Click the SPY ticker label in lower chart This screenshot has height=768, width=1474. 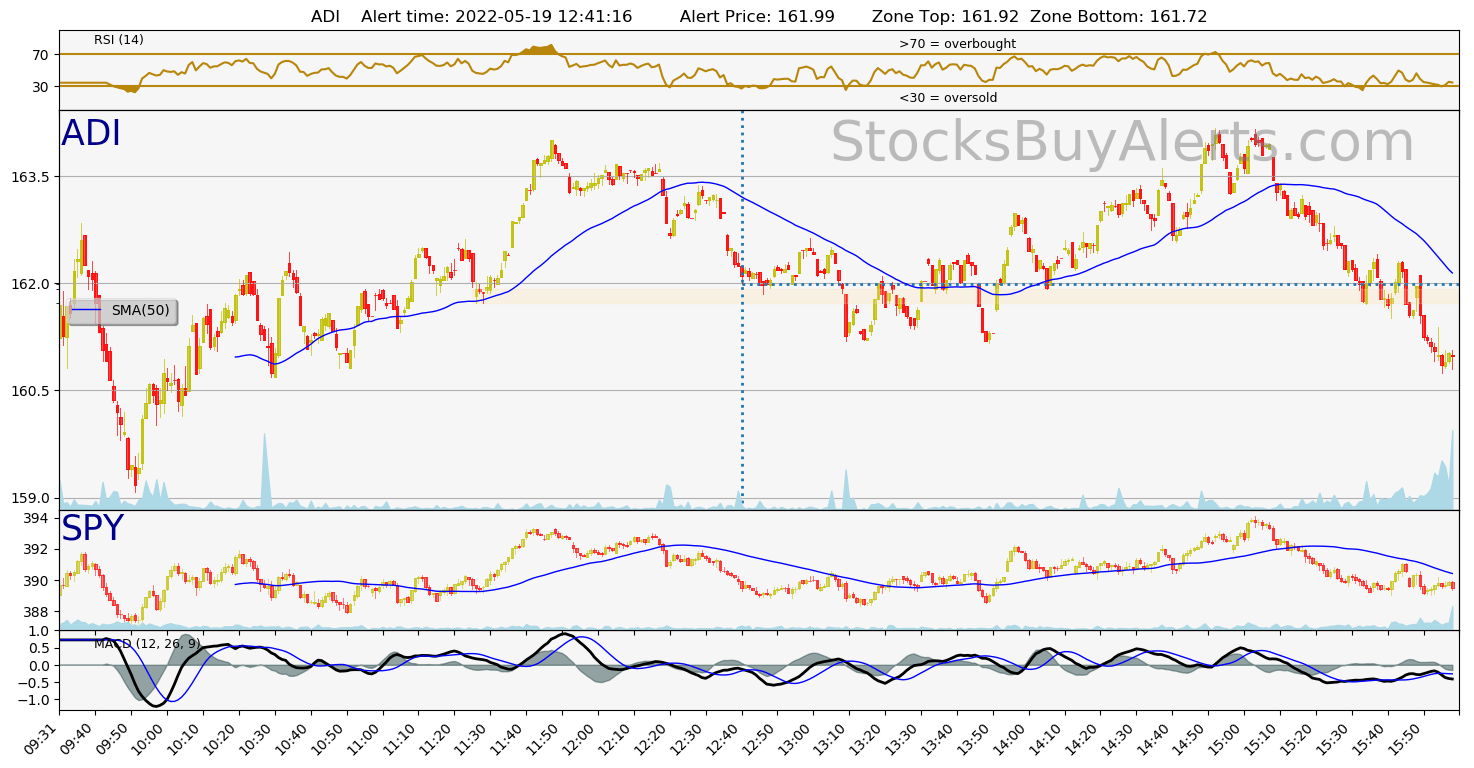[x=92, y=529]
